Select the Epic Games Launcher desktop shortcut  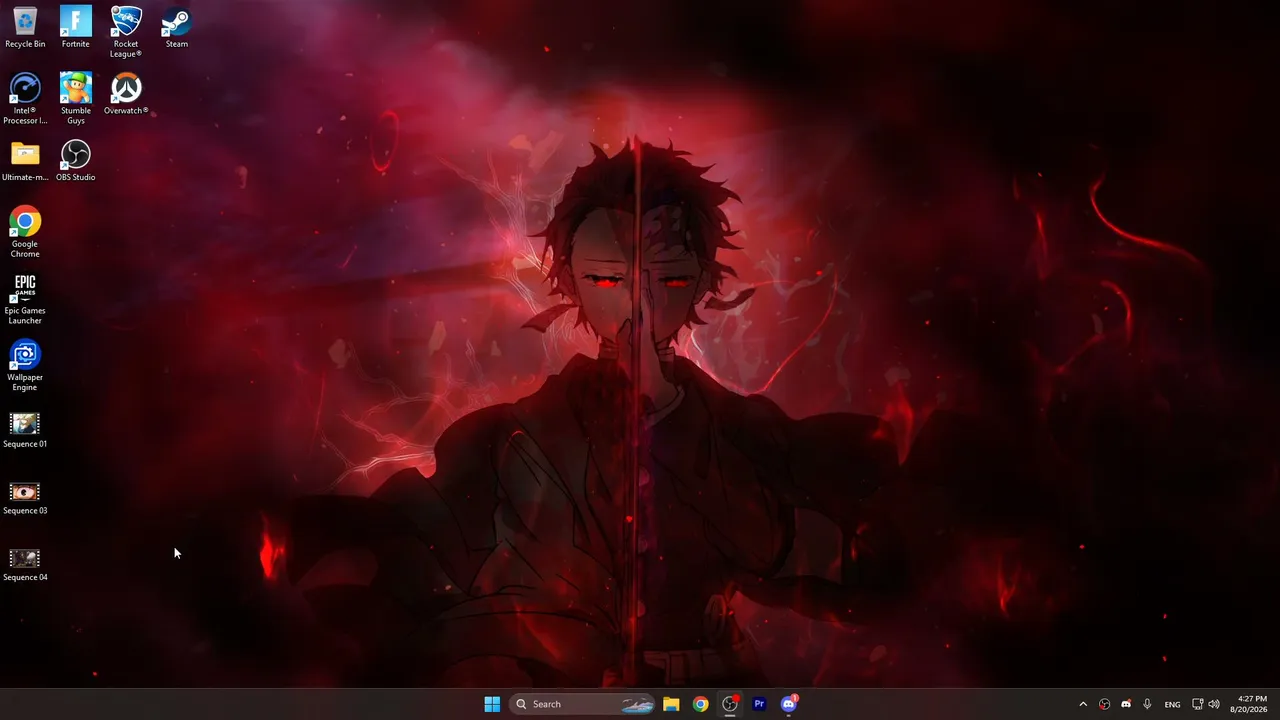(25, 299)
